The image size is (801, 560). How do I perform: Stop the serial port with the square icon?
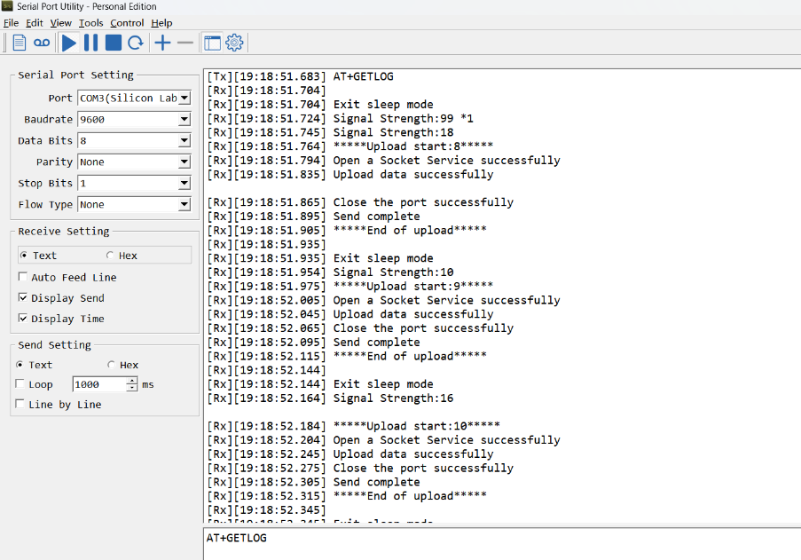[113, 43]
